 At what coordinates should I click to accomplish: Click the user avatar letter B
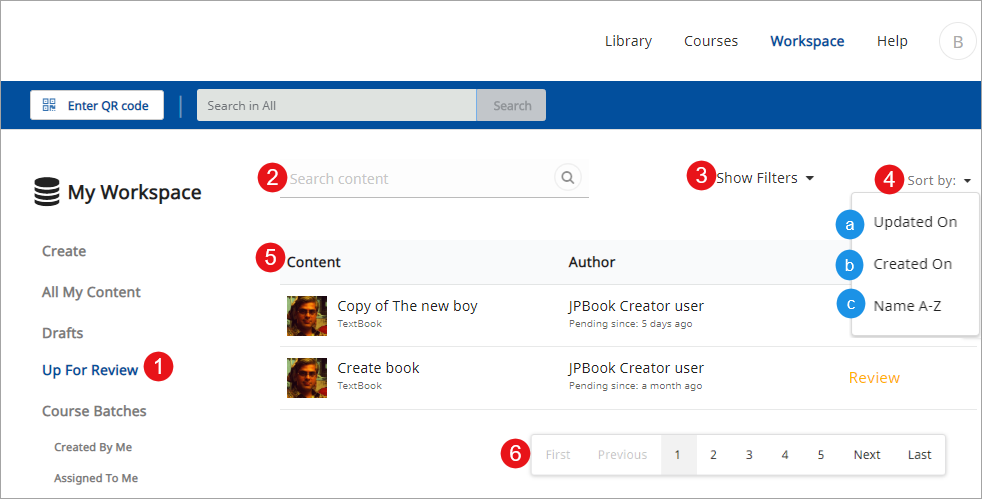(957, 42)
